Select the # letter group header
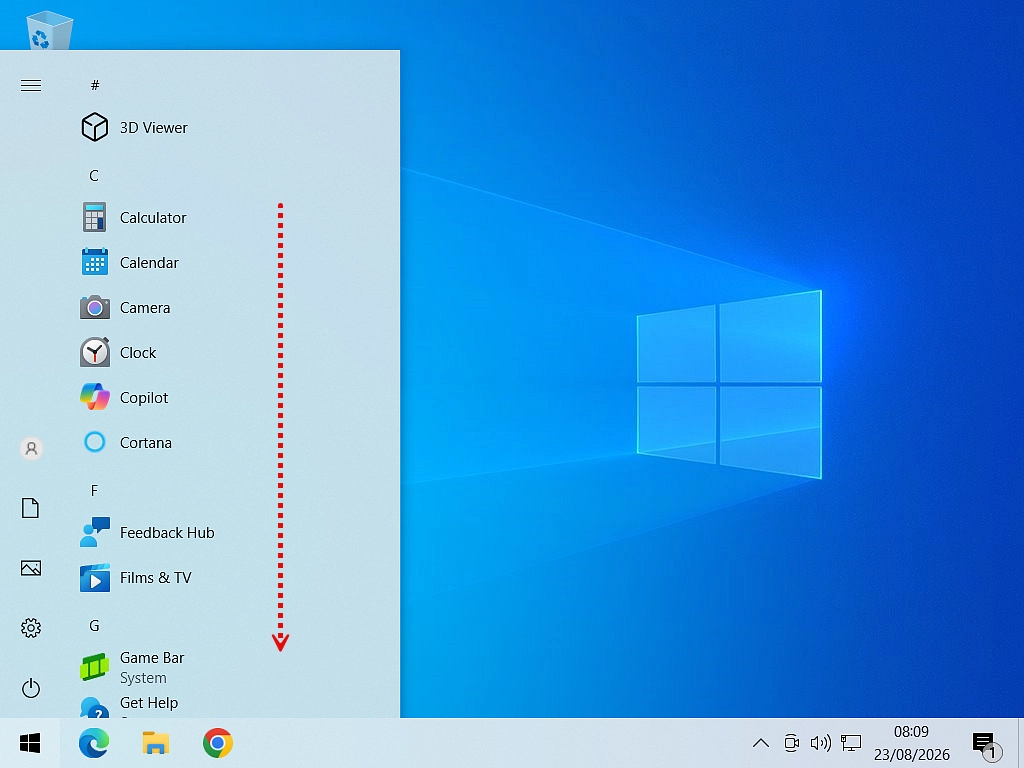Screen dimensions: 1024x768 tap(95, 85)
